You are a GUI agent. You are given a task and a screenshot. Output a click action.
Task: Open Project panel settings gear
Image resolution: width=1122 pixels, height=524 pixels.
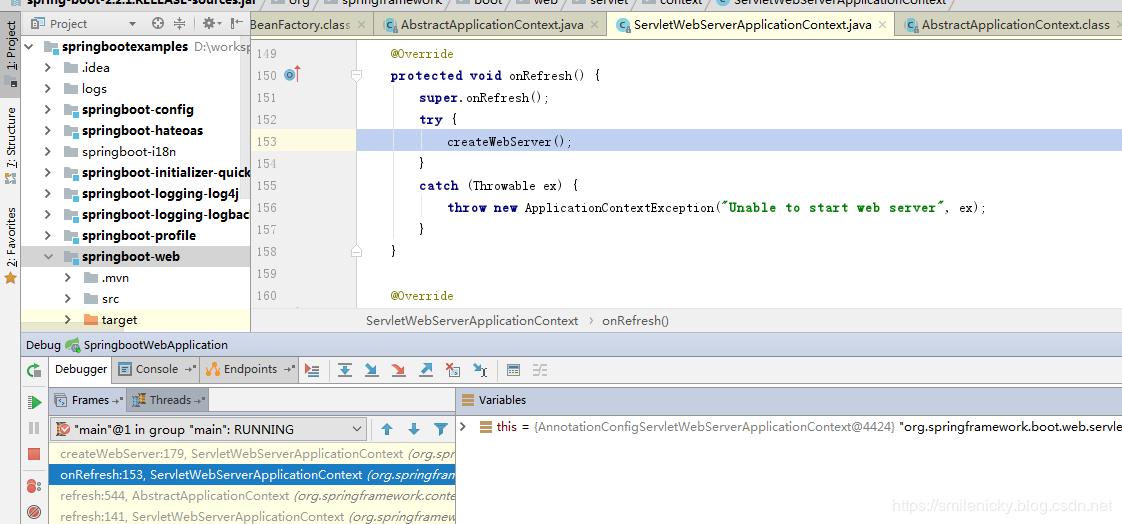click(x=210, y=24)
